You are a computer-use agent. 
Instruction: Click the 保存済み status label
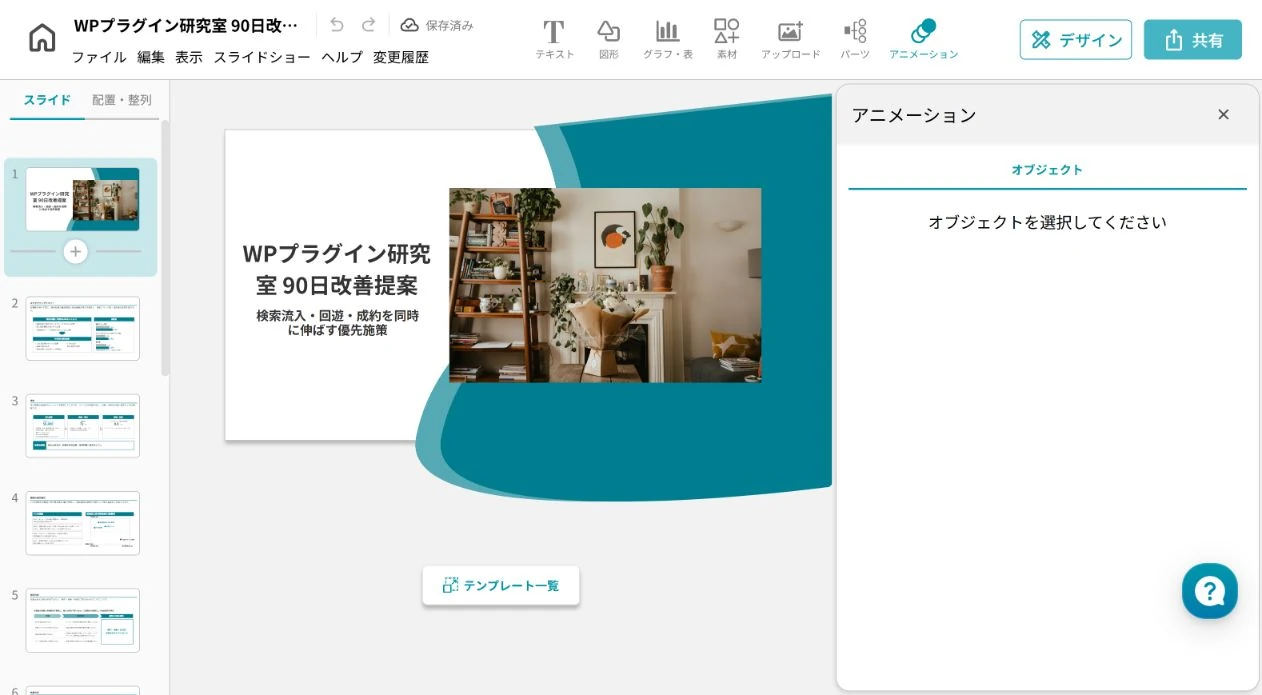(x=449, y=25)
